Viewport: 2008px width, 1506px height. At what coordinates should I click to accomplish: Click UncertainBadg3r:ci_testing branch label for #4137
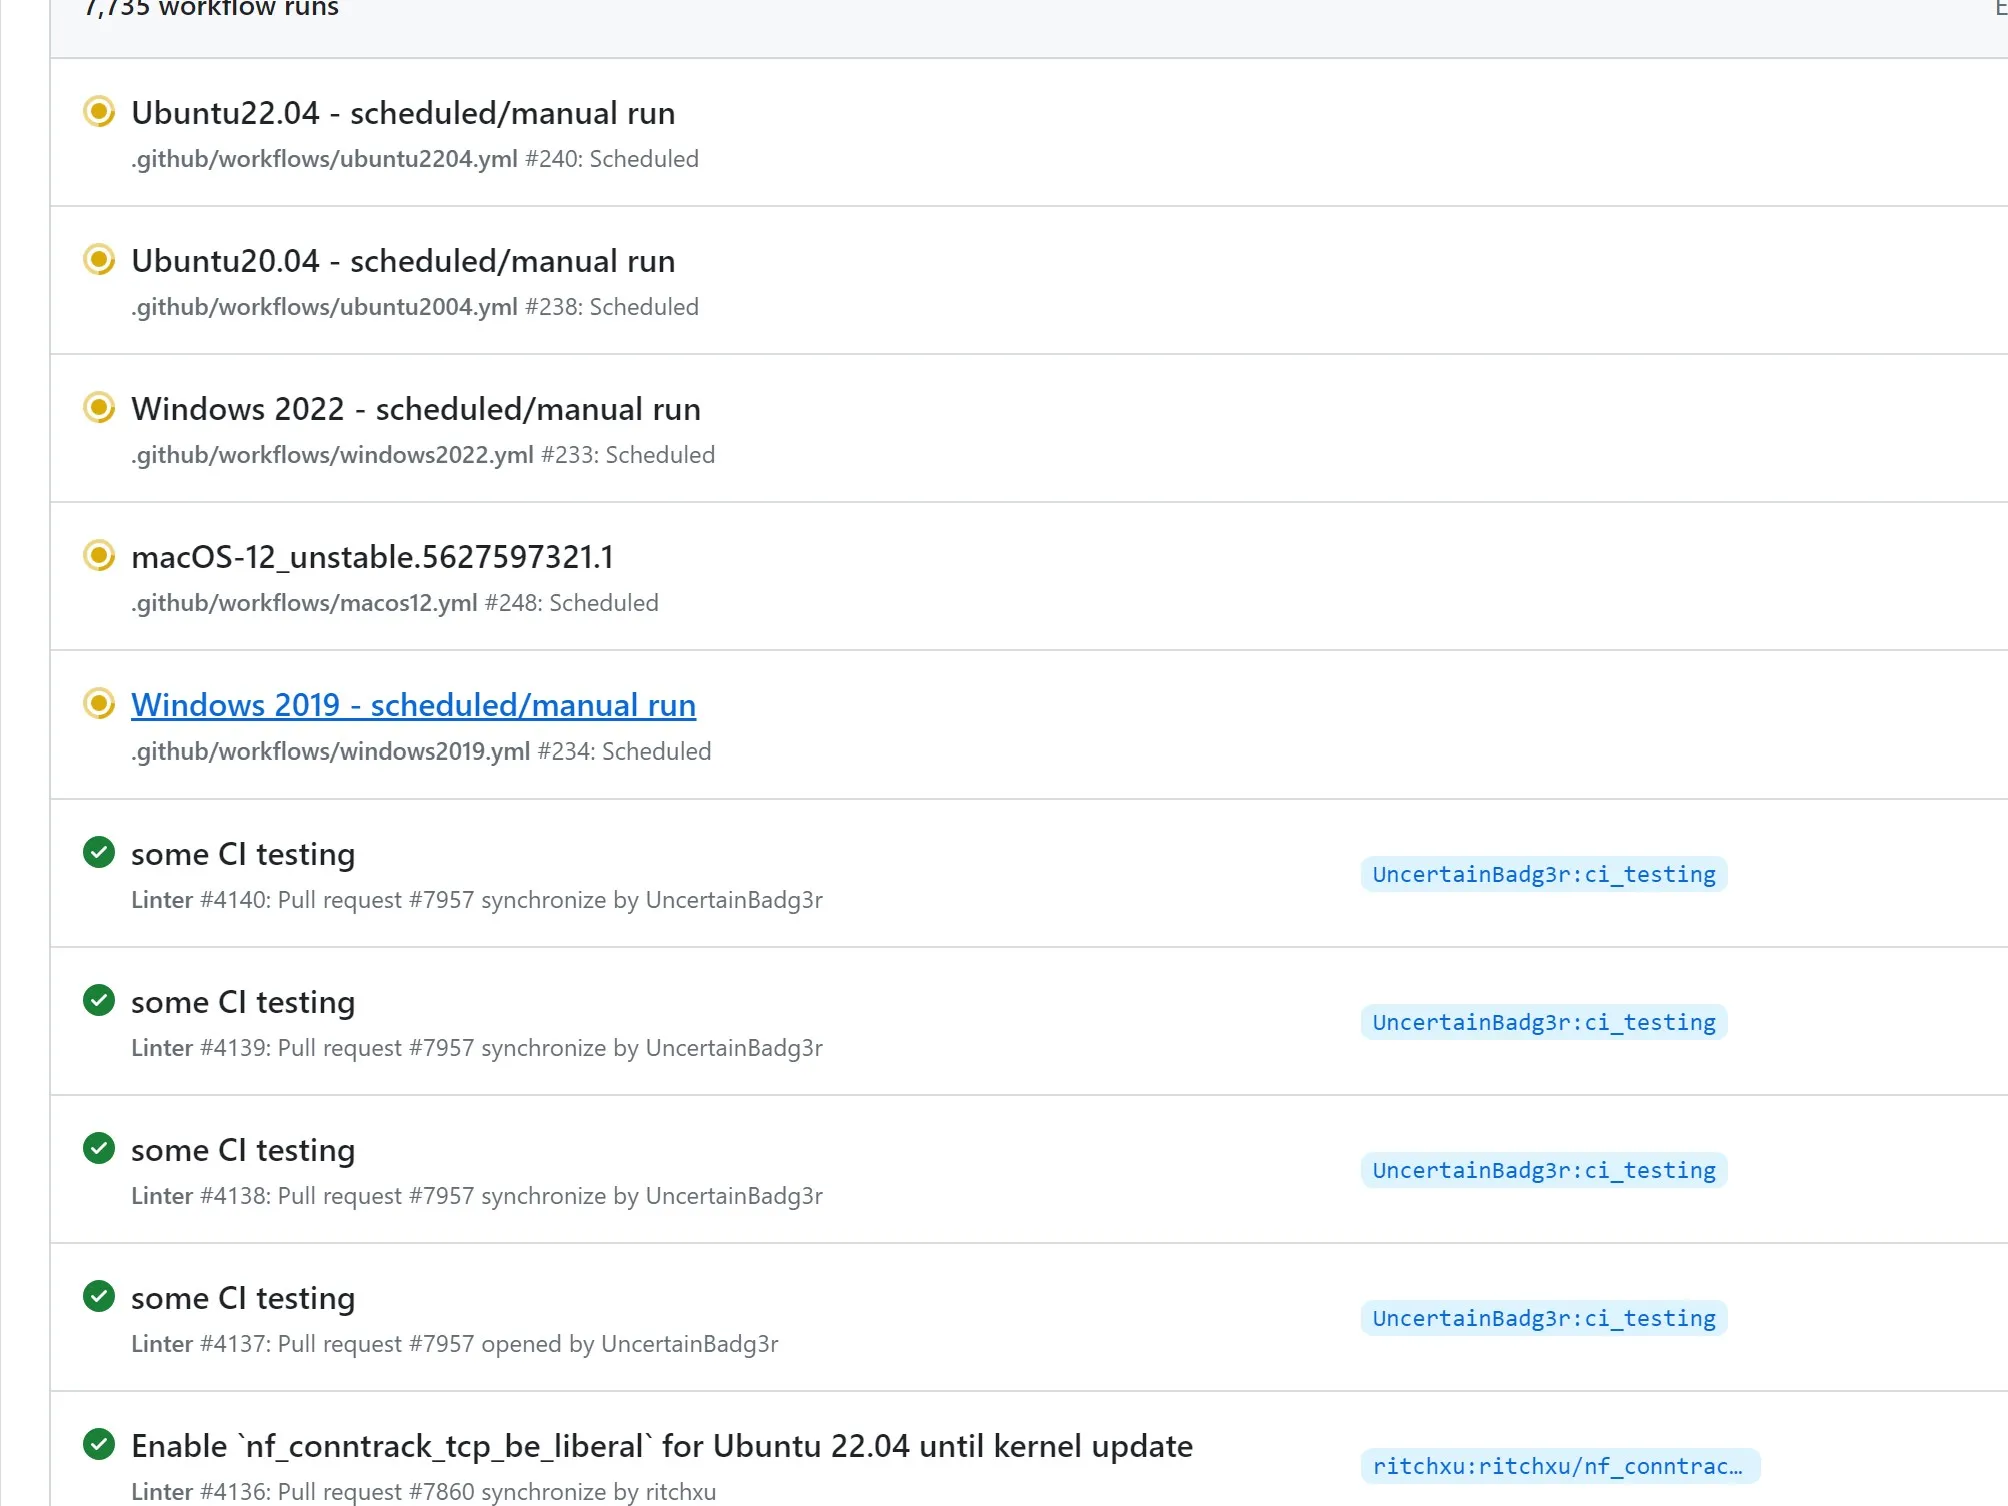coord(1543,1318)
